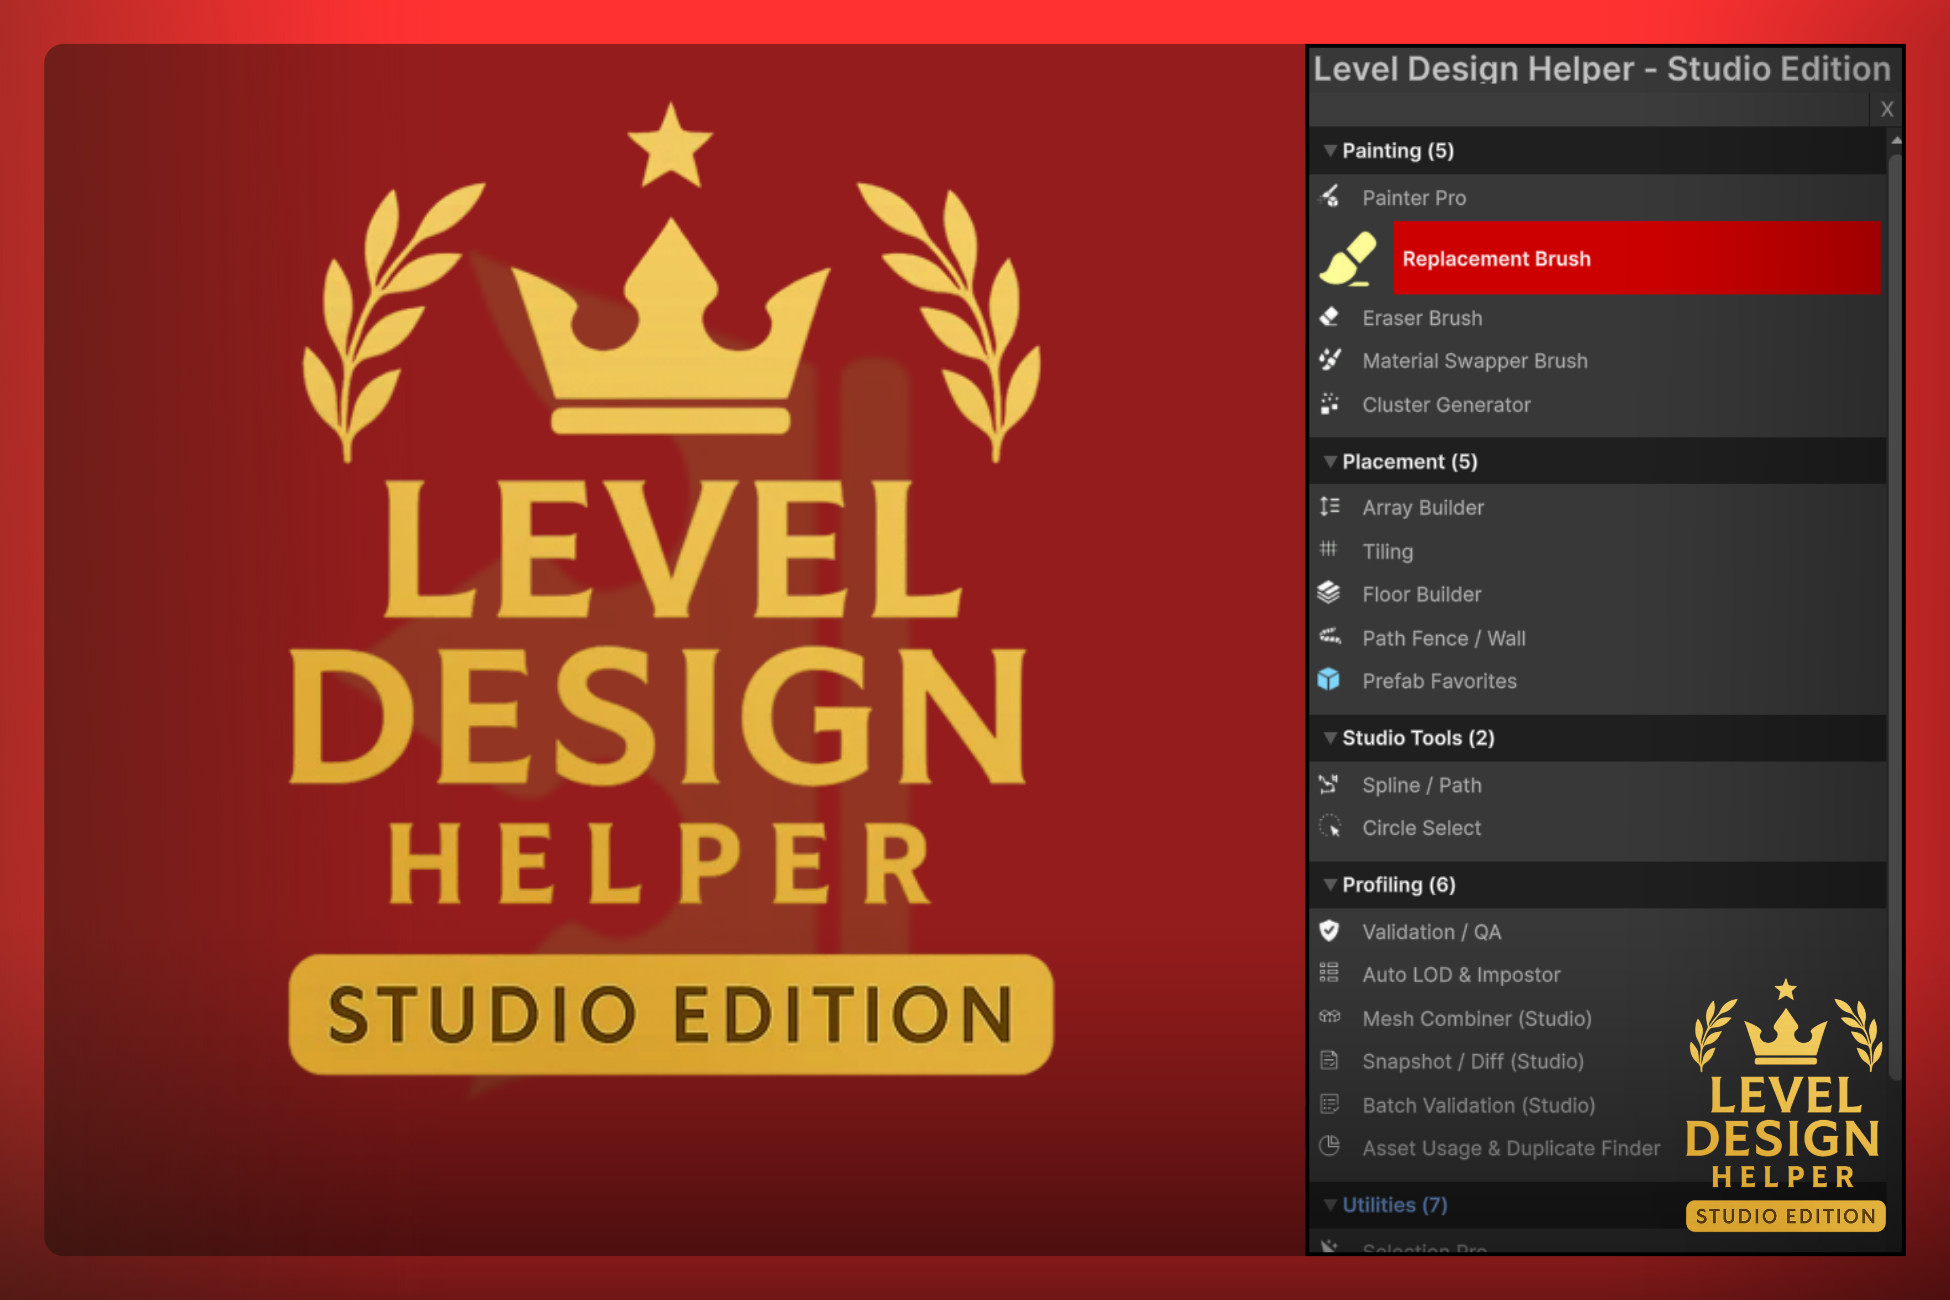
Task: Click the Validation / QA shield icon
Action: coord(1329,931)
